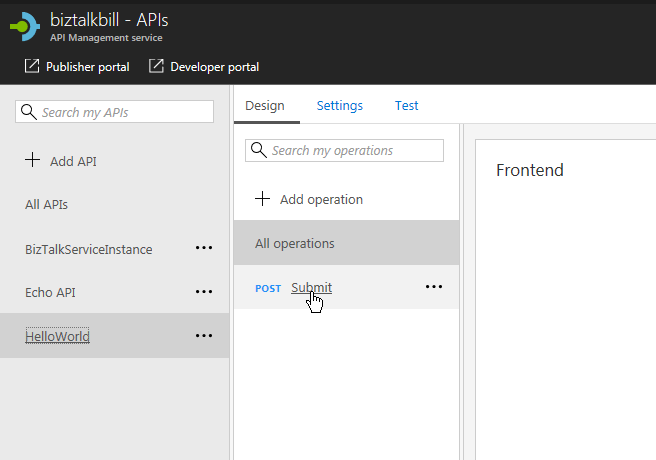Click the plus icon beside Add operation
This screenshot has width=656, height=460.
(263, 199)
